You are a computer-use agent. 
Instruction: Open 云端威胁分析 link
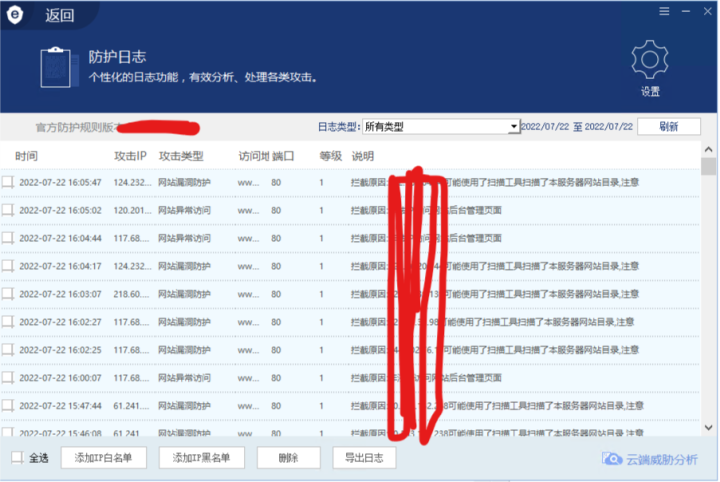click(662, 459)
